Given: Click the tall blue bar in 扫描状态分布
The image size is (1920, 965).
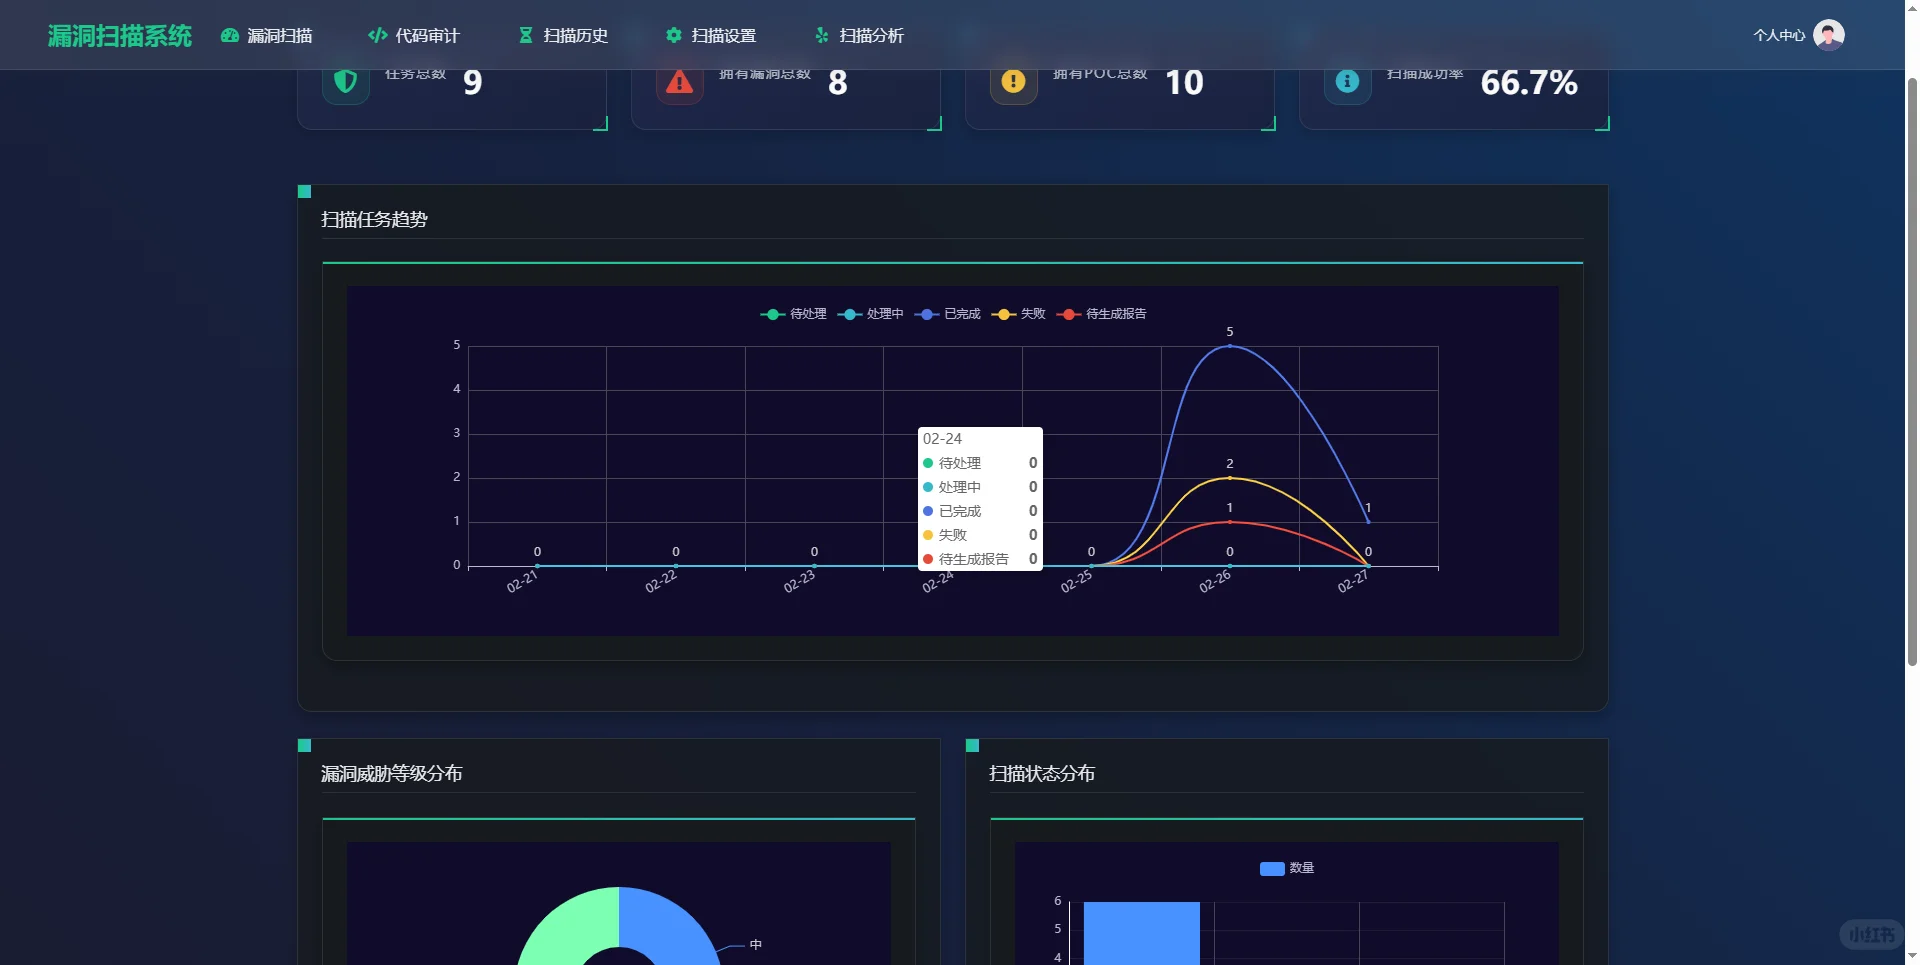Looking at the screenshot, I should [x=1142, y=933].
